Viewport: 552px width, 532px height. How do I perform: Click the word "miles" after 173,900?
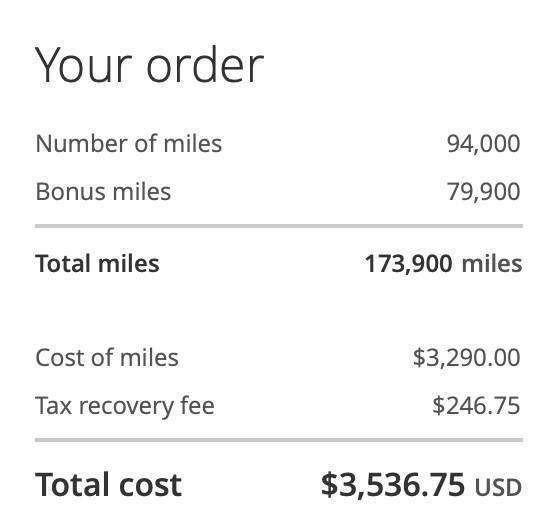point(492,264)
